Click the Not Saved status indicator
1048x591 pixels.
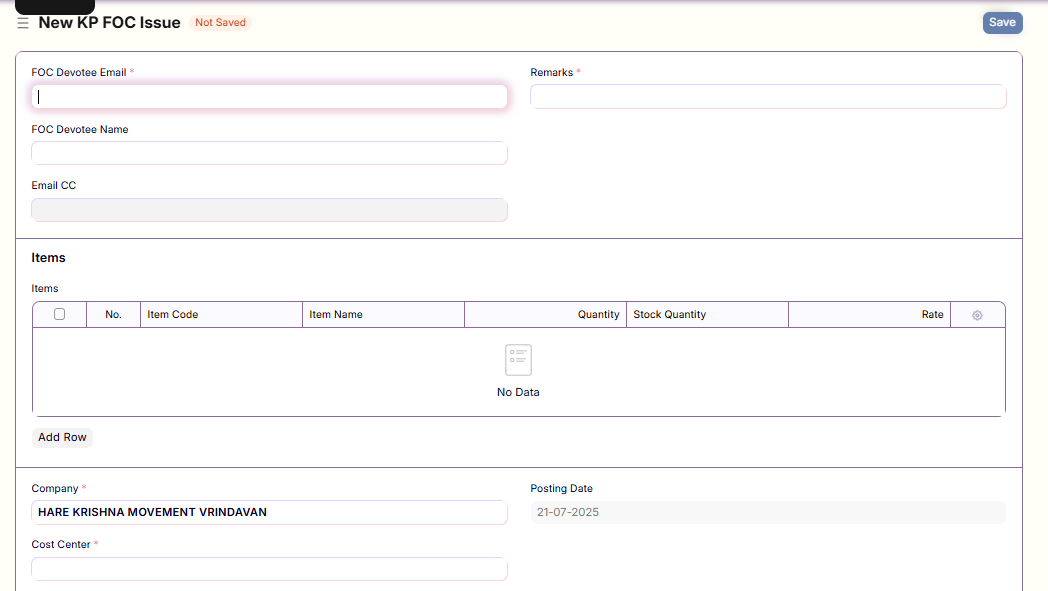click(220, 23)
